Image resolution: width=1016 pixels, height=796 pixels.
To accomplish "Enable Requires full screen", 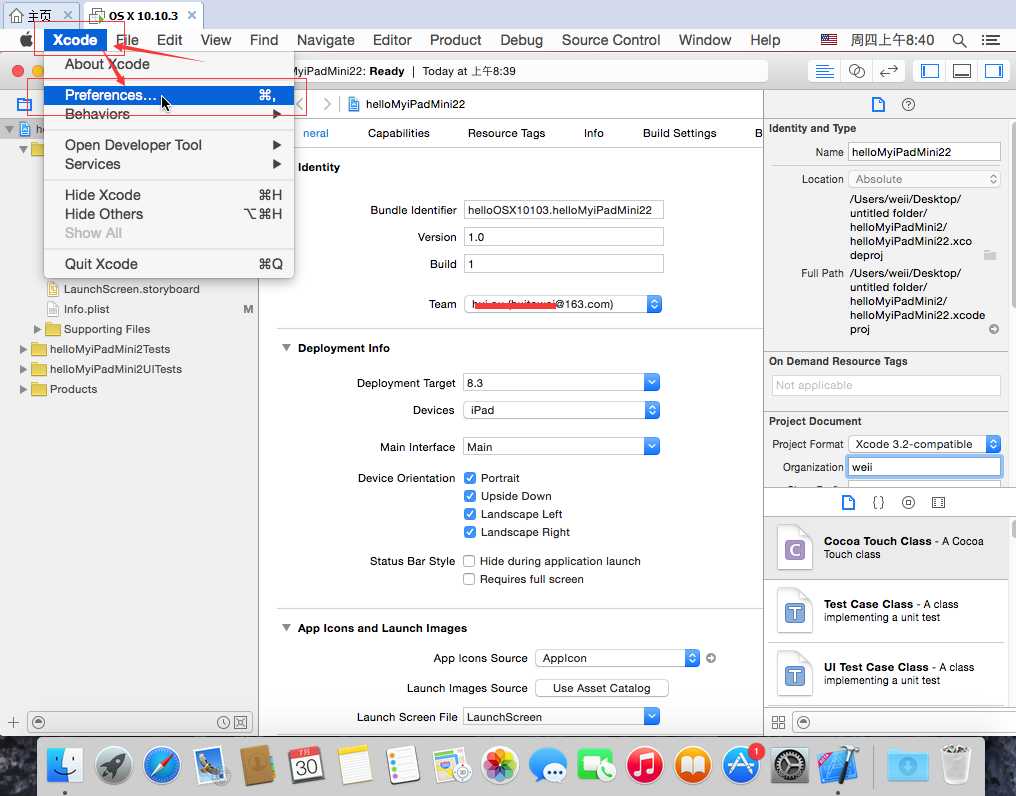I will [469, 579].
